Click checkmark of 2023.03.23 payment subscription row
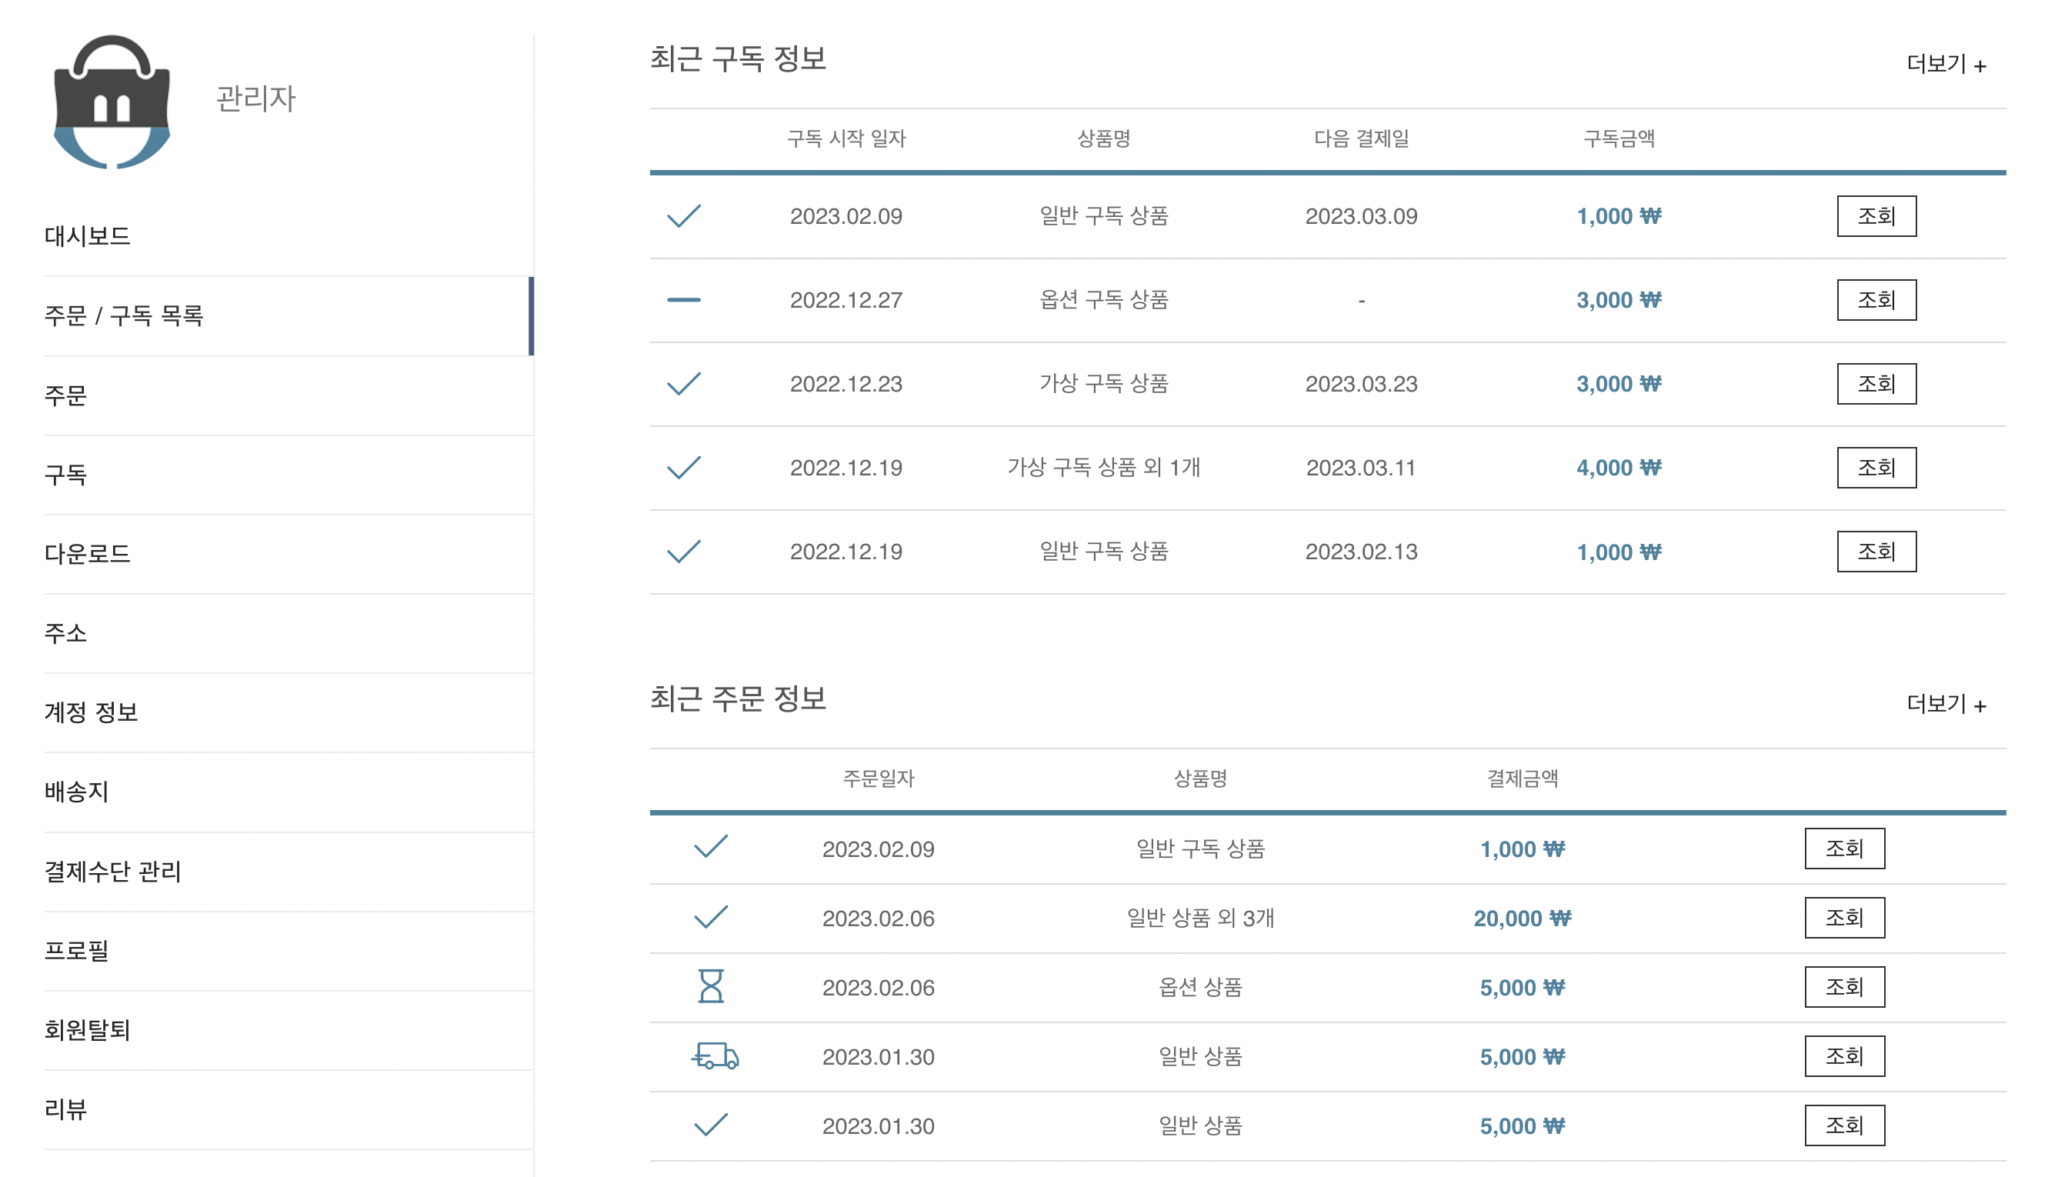This screenshot has width=2048, height=1177. tap(684, 384)
